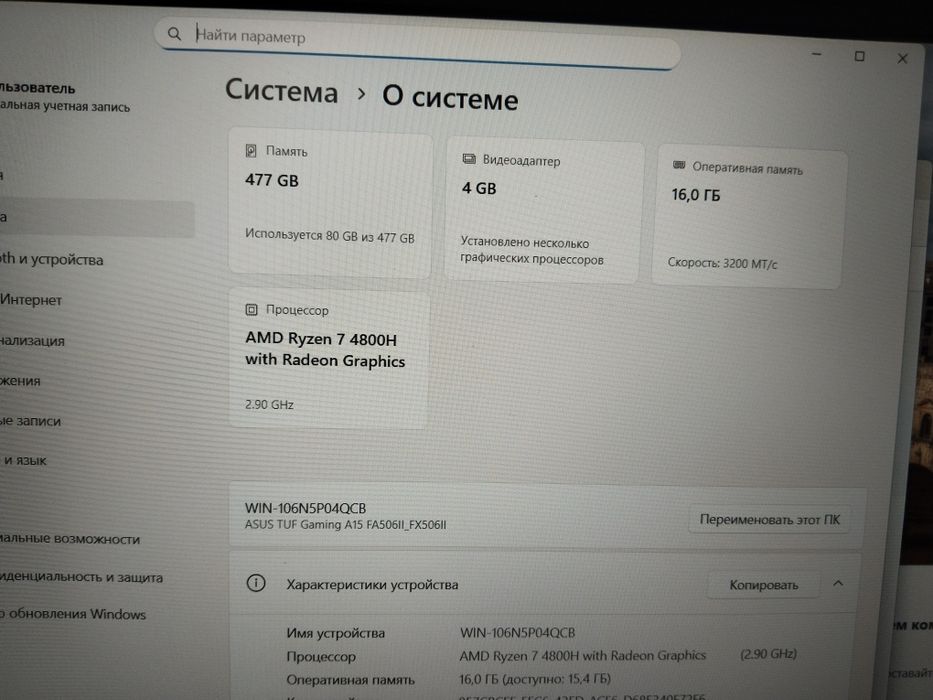Focus the Найти параметр search field
Image resolution: width=933 pixels, height=700 pixels.
tap(417, 42)
